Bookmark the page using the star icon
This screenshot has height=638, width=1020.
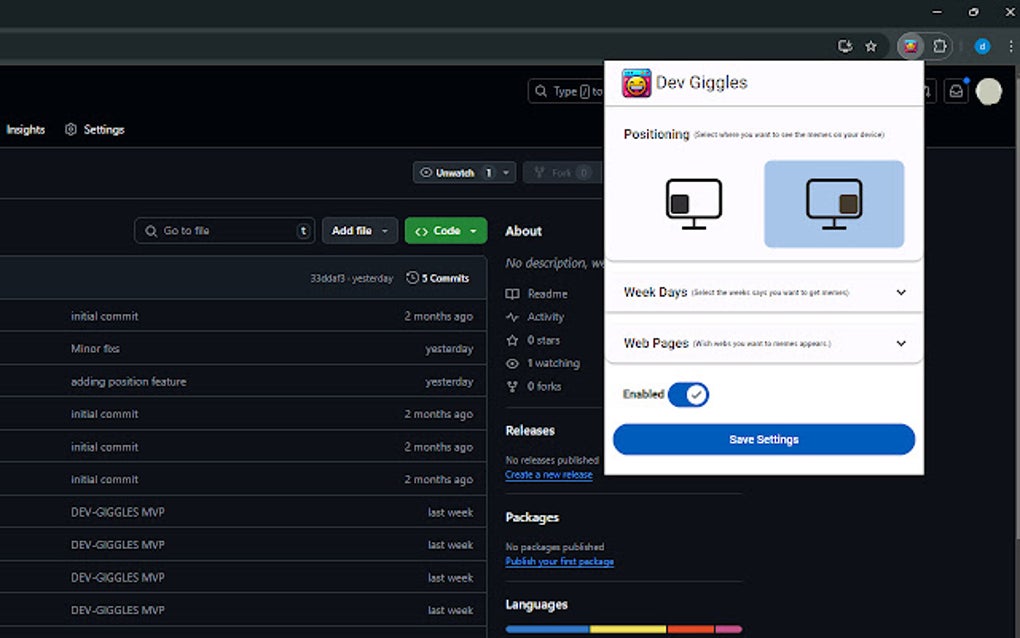(871, 46)
